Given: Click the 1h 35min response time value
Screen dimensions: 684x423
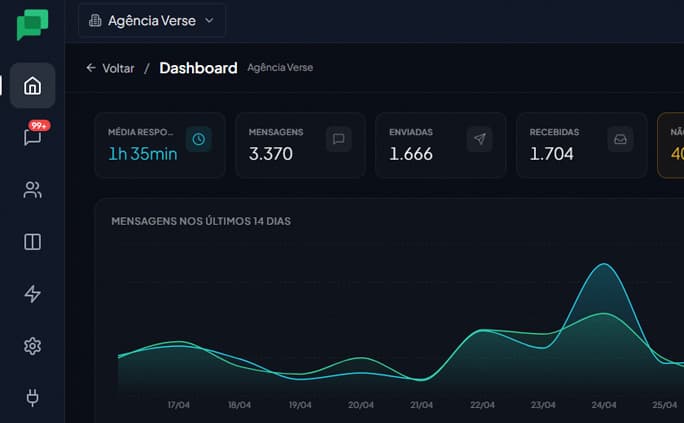Looking at the screenshot, I should [x=143, y=154].
